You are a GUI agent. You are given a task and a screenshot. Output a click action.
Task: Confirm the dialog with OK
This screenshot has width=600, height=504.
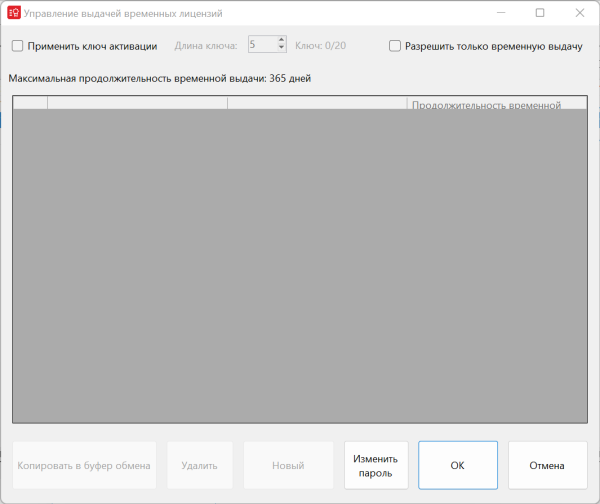457,465
